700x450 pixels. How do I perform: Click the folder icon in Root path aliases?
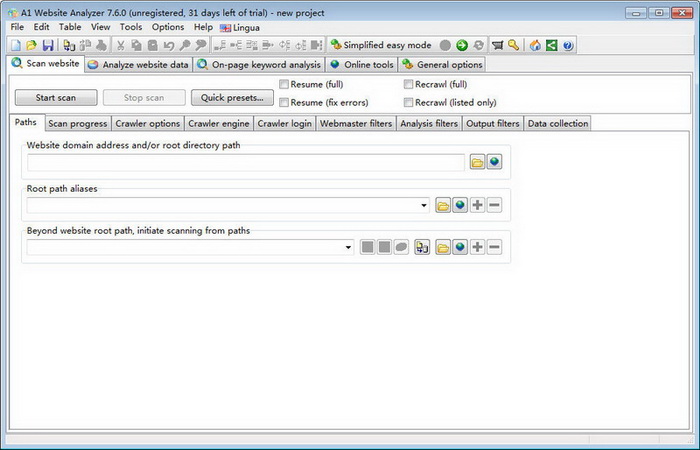[x=443, y=205]
